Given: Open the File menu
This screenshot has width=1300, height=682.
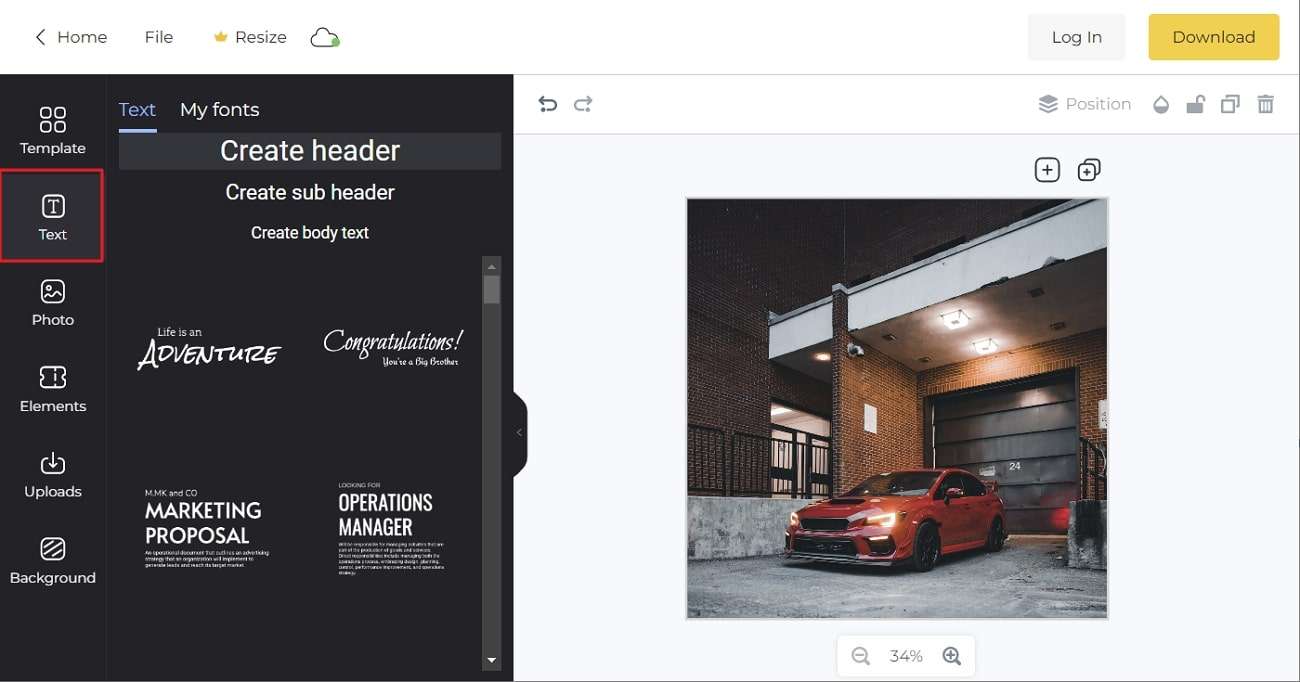Looking at the screenshot, I should click(158, 37).
